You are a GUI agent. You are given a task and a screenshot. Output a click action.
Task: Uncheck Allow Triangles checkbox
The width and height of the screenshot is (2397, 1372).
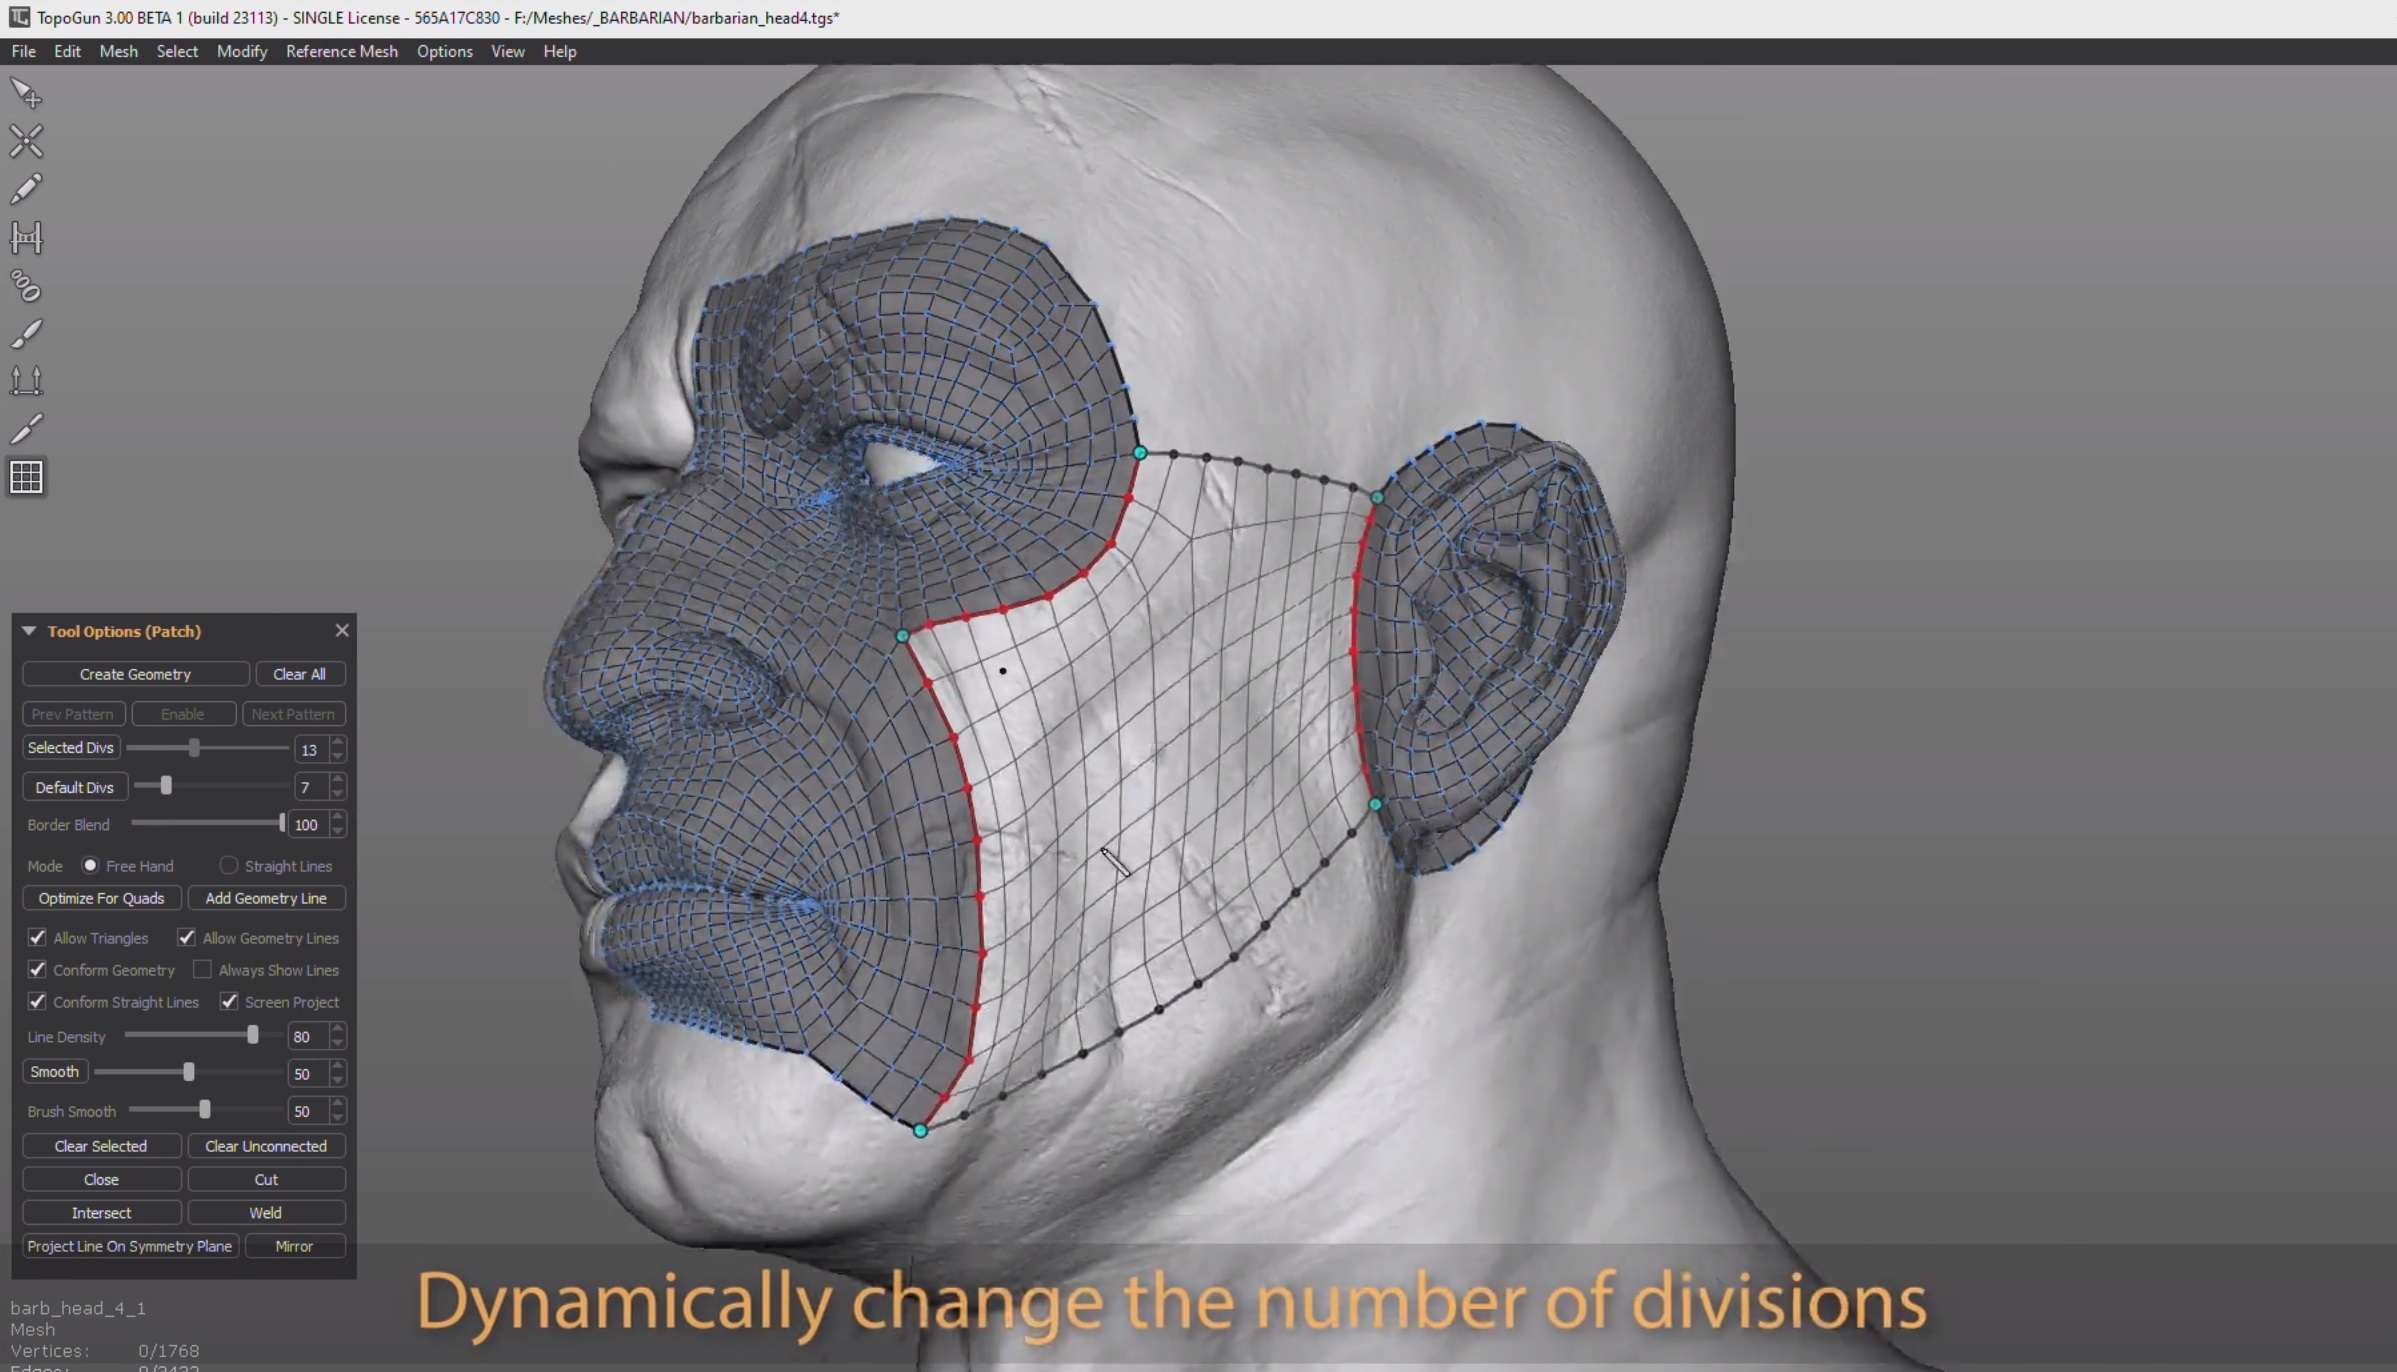tap(37, 937)
